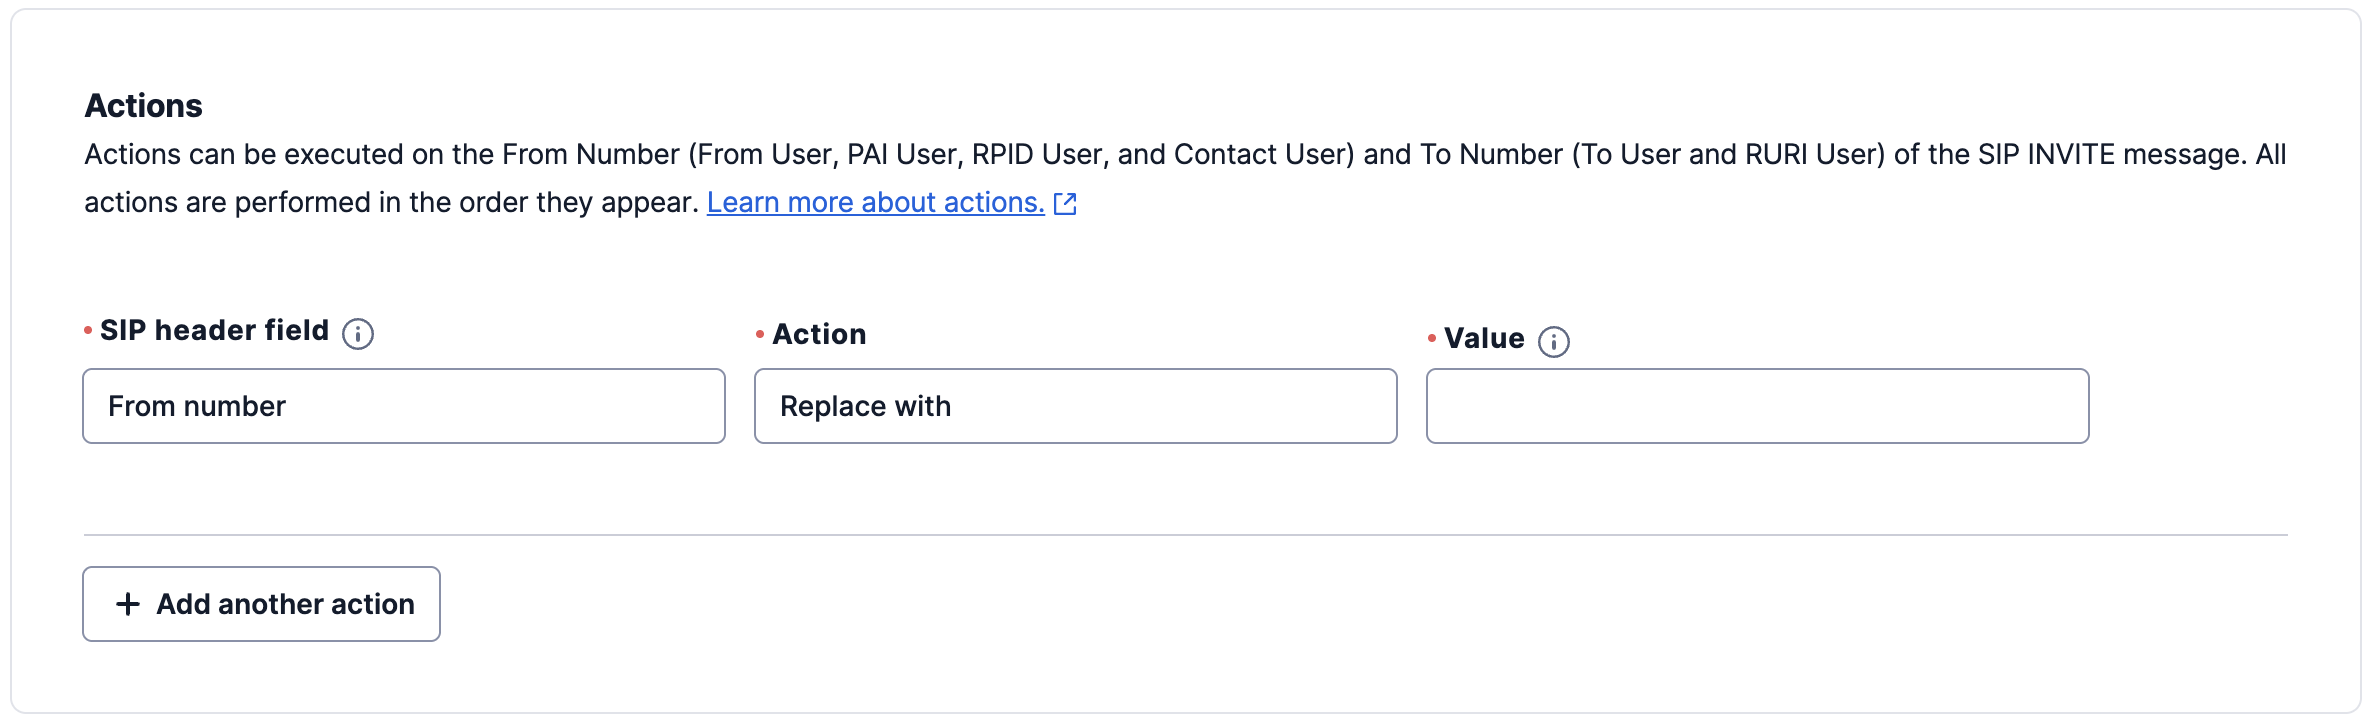This screenshot has width=2376, height=724.
Task: Click the Action label text
Action: click(820, 335)
